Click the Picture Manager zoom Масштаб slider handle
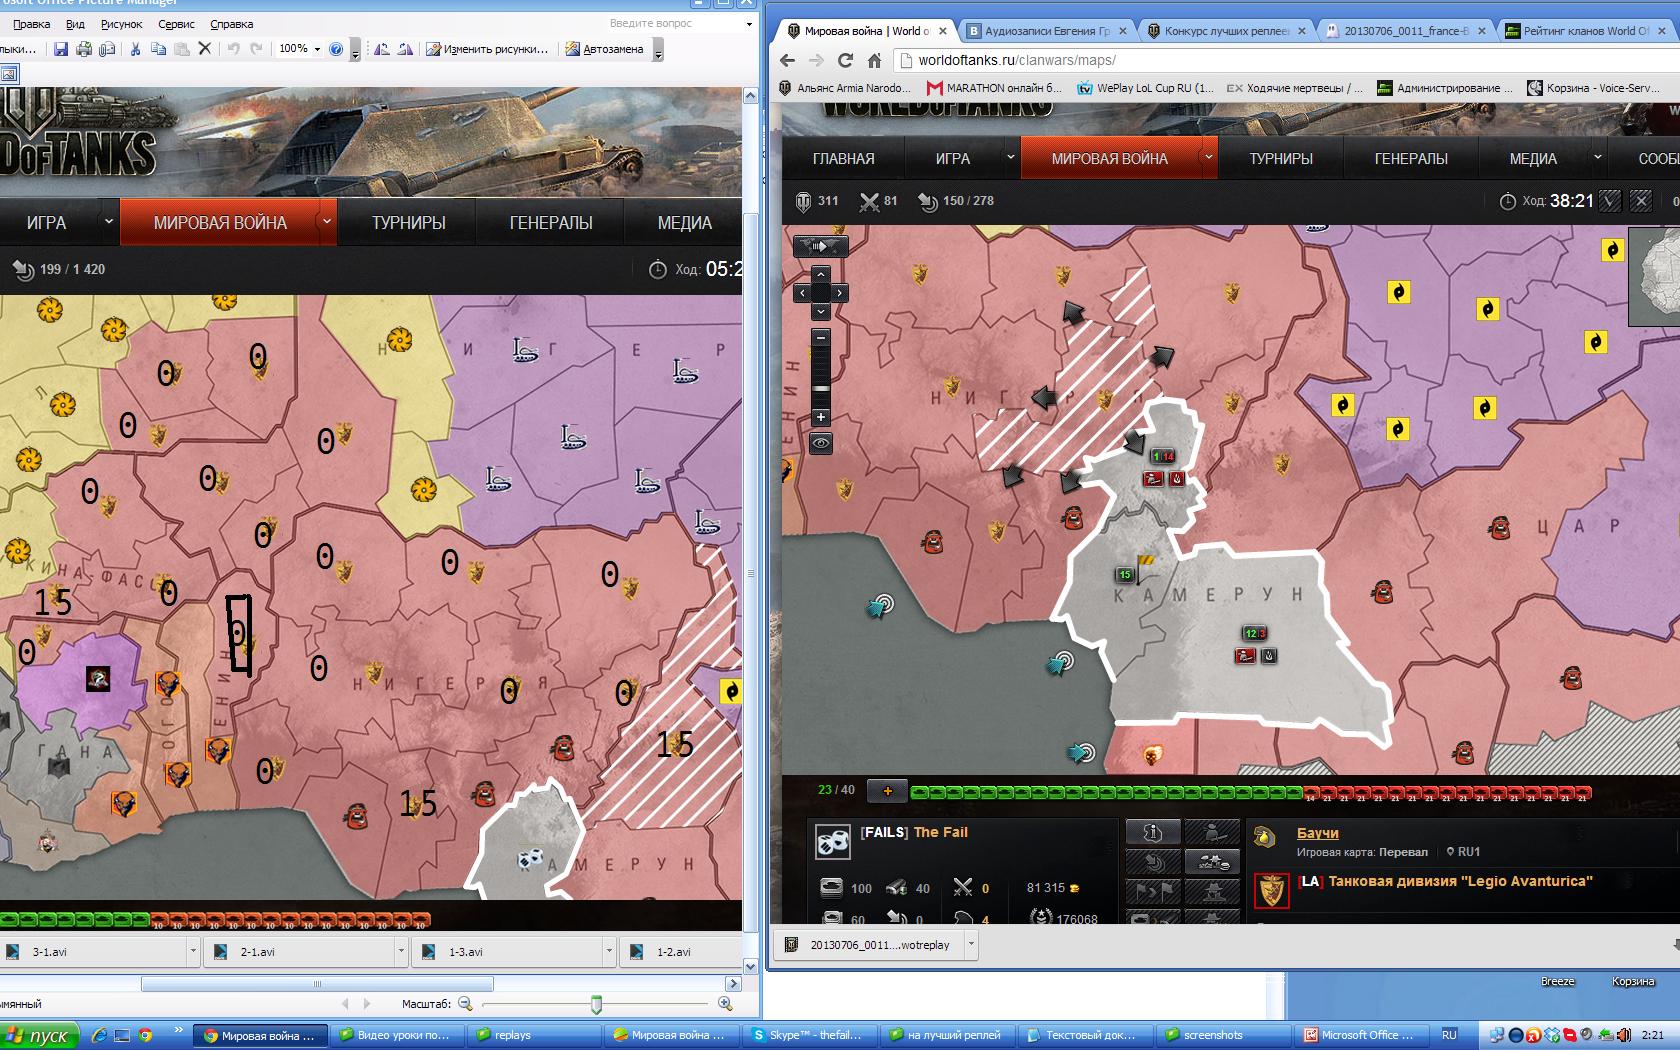Screen dimensions: 1680x1050 [596, 1004]
